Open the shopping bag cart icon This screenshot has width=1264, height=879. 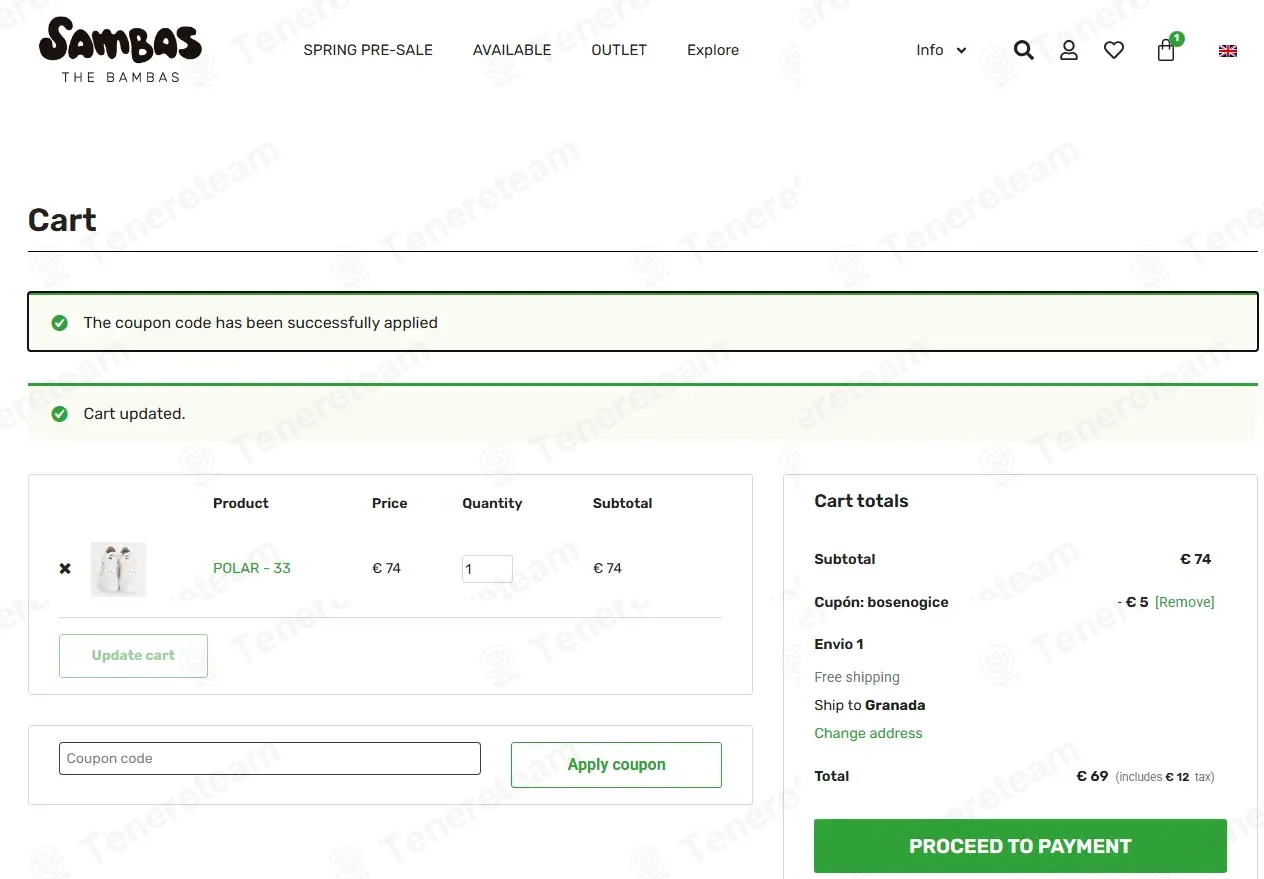coord(1168,48)
